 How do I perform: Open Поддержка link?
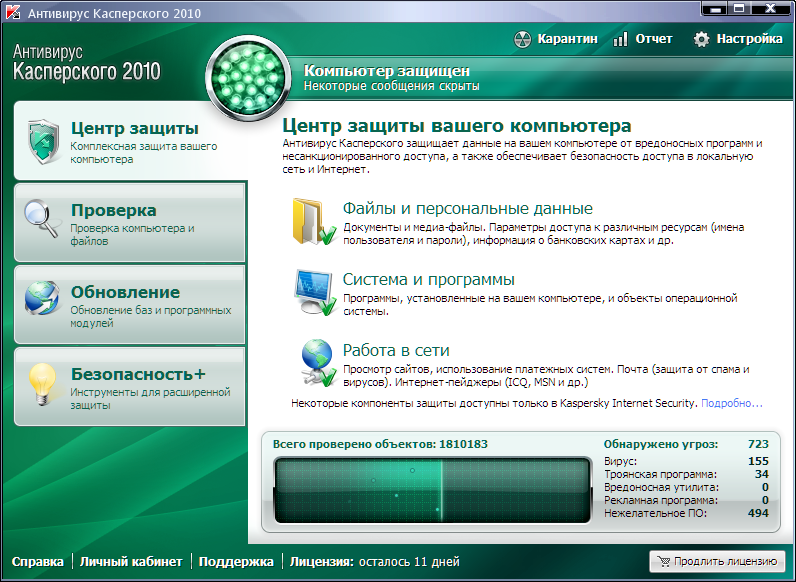(236, 562)
